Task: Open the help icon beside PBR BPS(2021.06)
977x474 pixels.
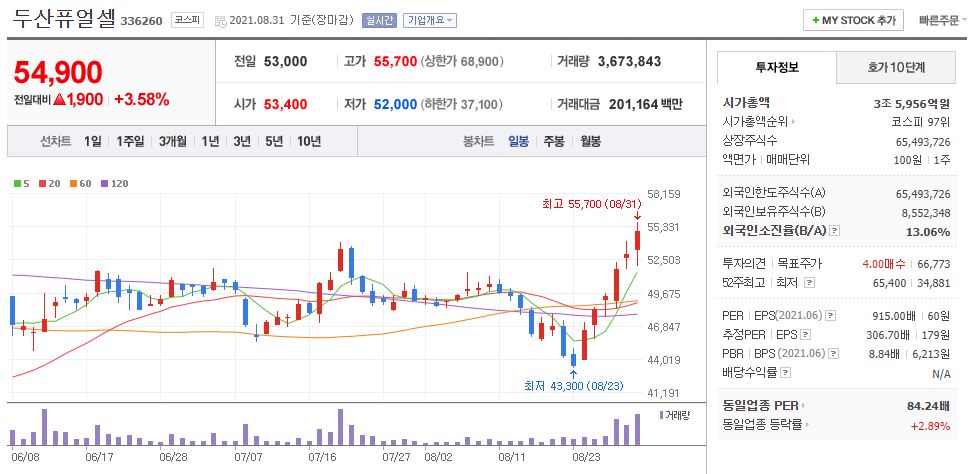Action: tap(835, 354)
